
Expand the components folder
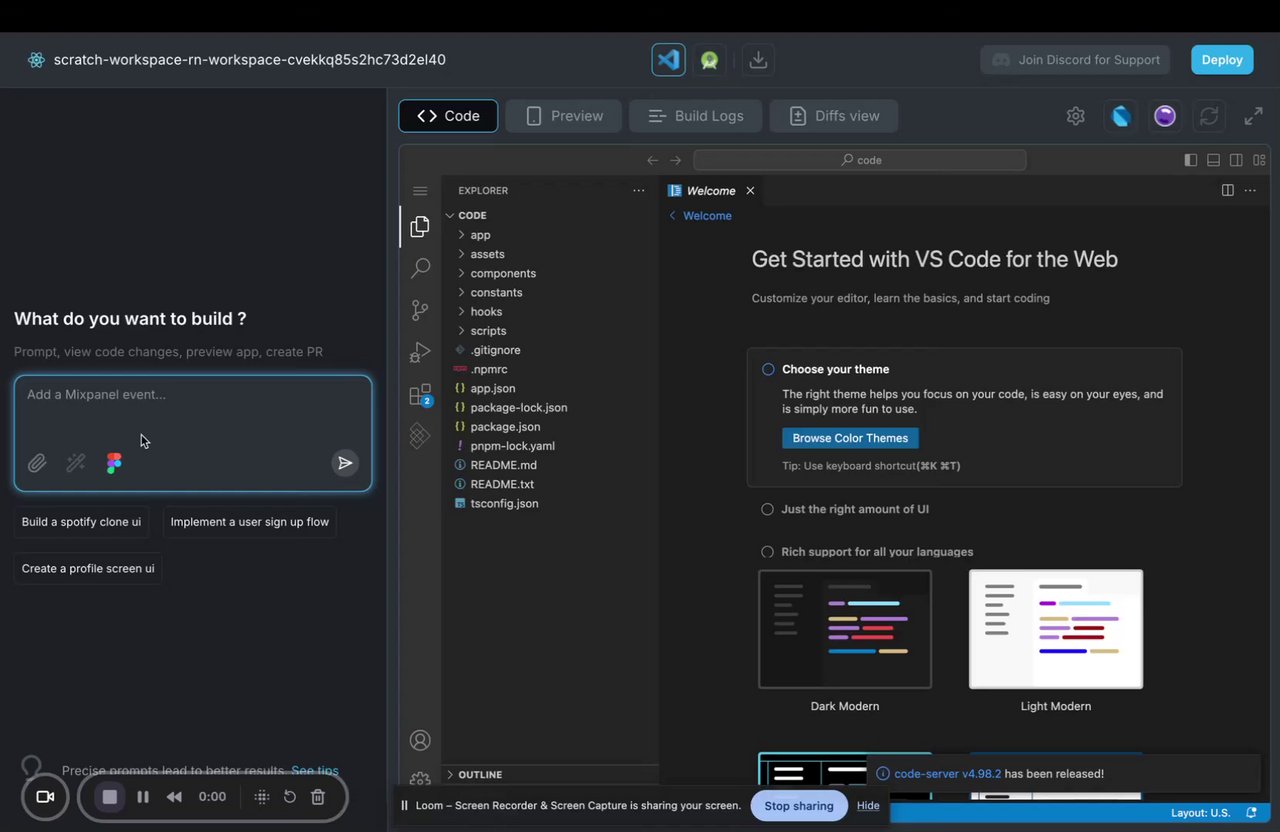(x=503, y=273)
